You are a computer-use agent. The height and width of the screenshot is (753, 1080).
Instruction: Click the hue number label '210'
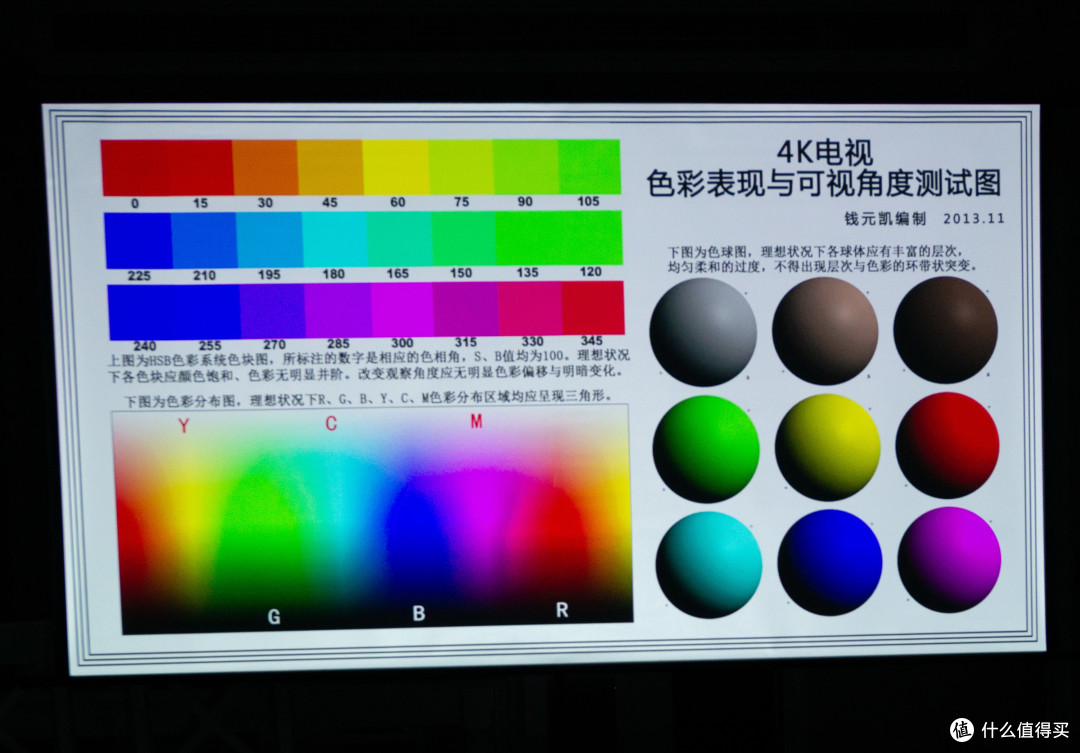coord(204,276)
